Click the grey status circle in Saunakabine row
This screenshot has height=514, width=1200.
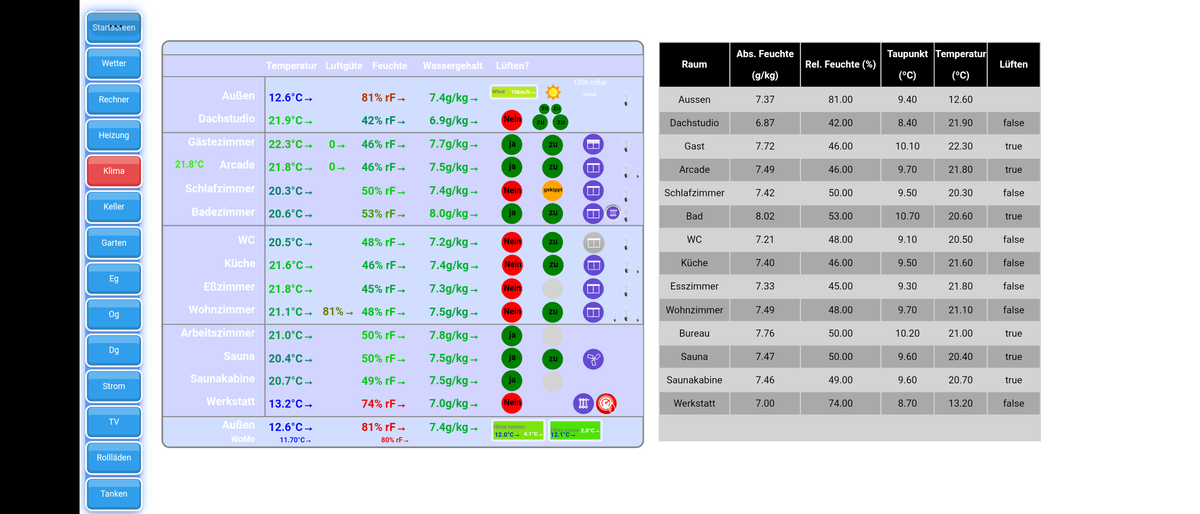click(552, 381)
